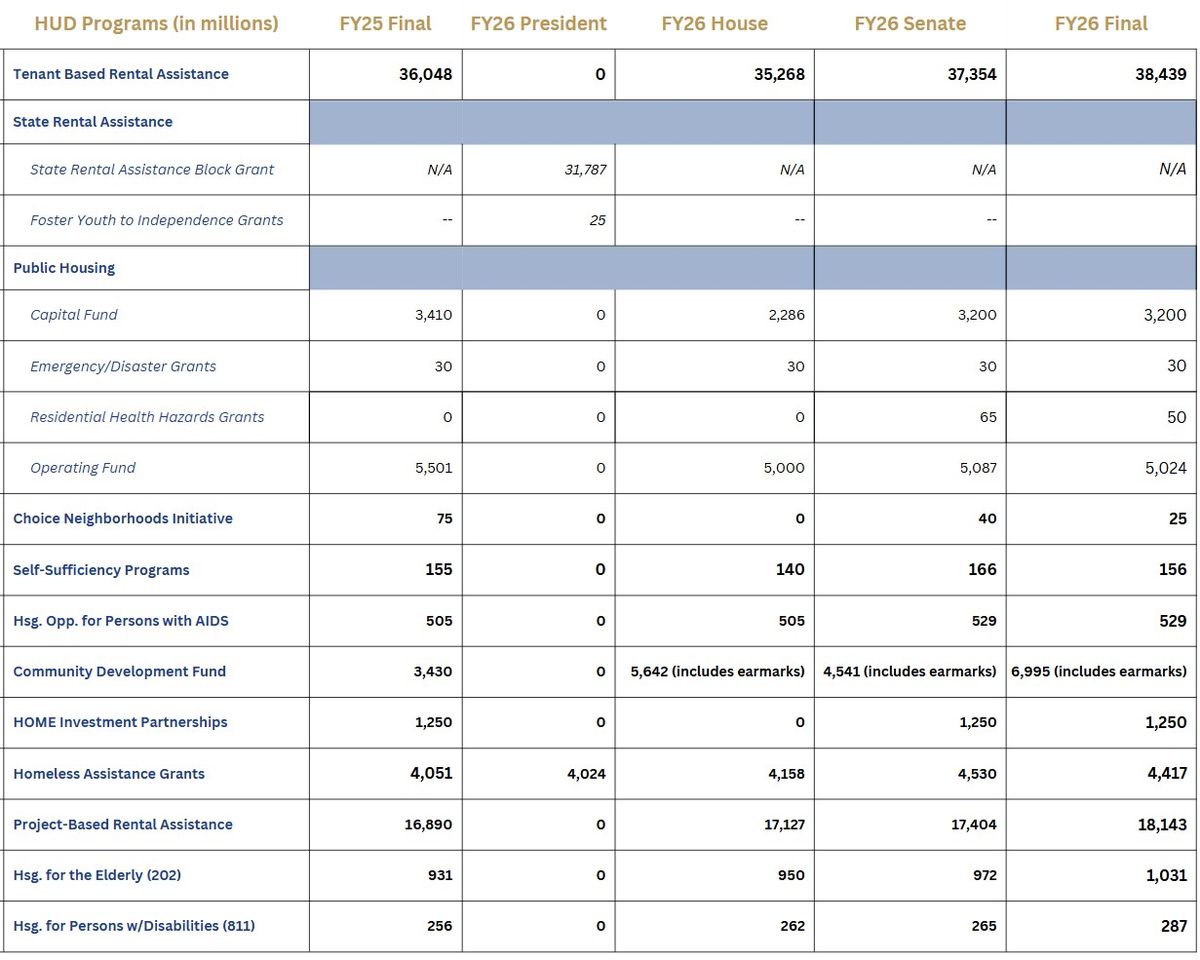
Task: Click State Rental Assistance Block Grant label
Action: (x=152, y=170)
